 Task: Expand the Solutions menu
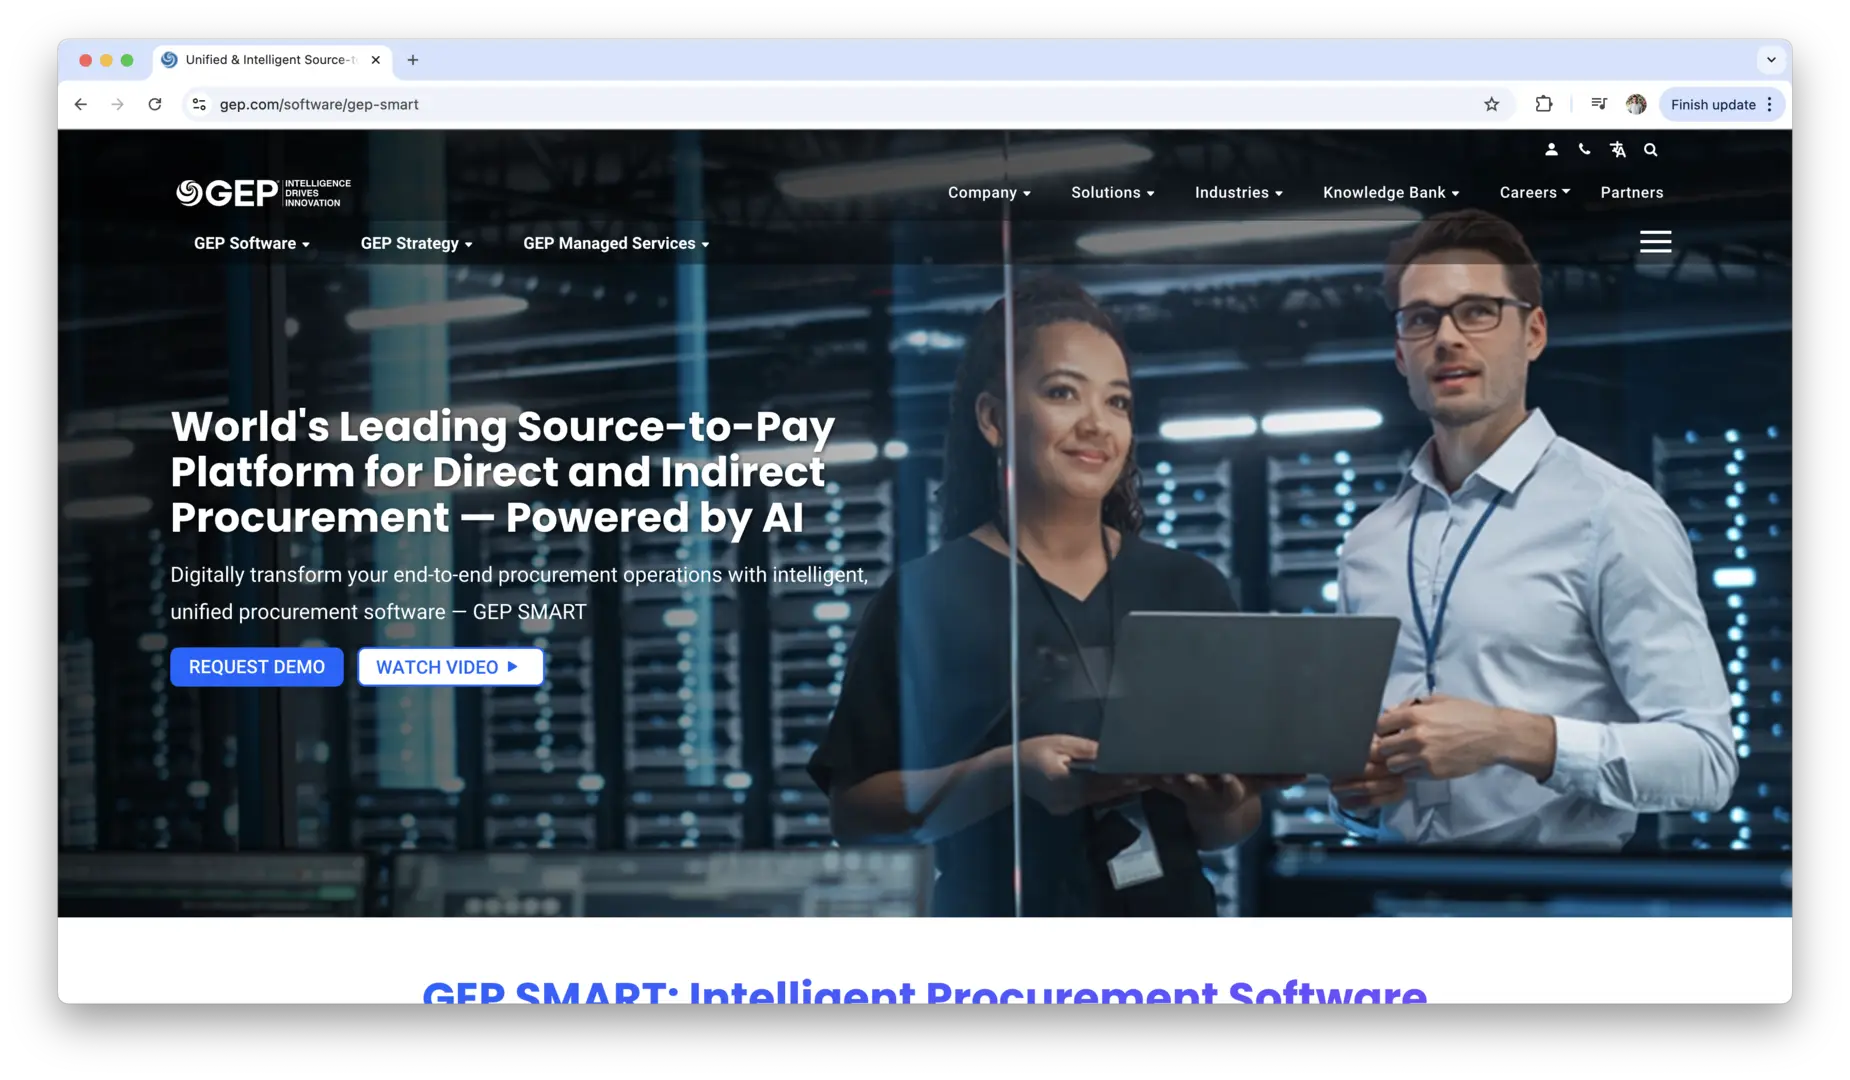click(x=1112, y=192)
